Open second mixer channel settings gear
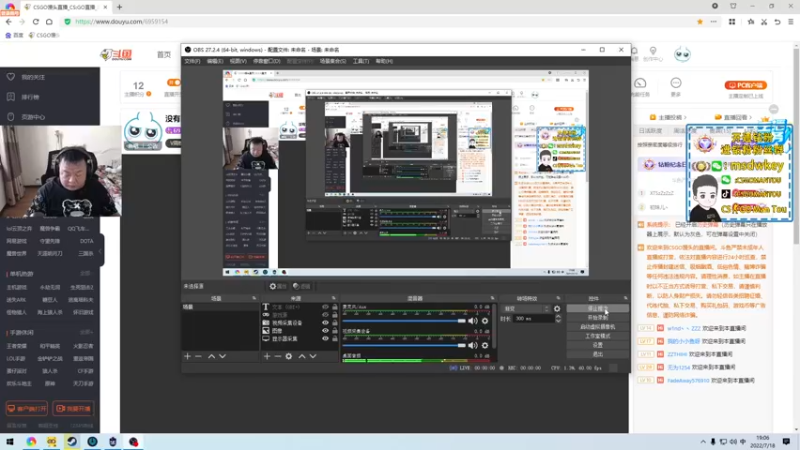 tap(485, 345)
